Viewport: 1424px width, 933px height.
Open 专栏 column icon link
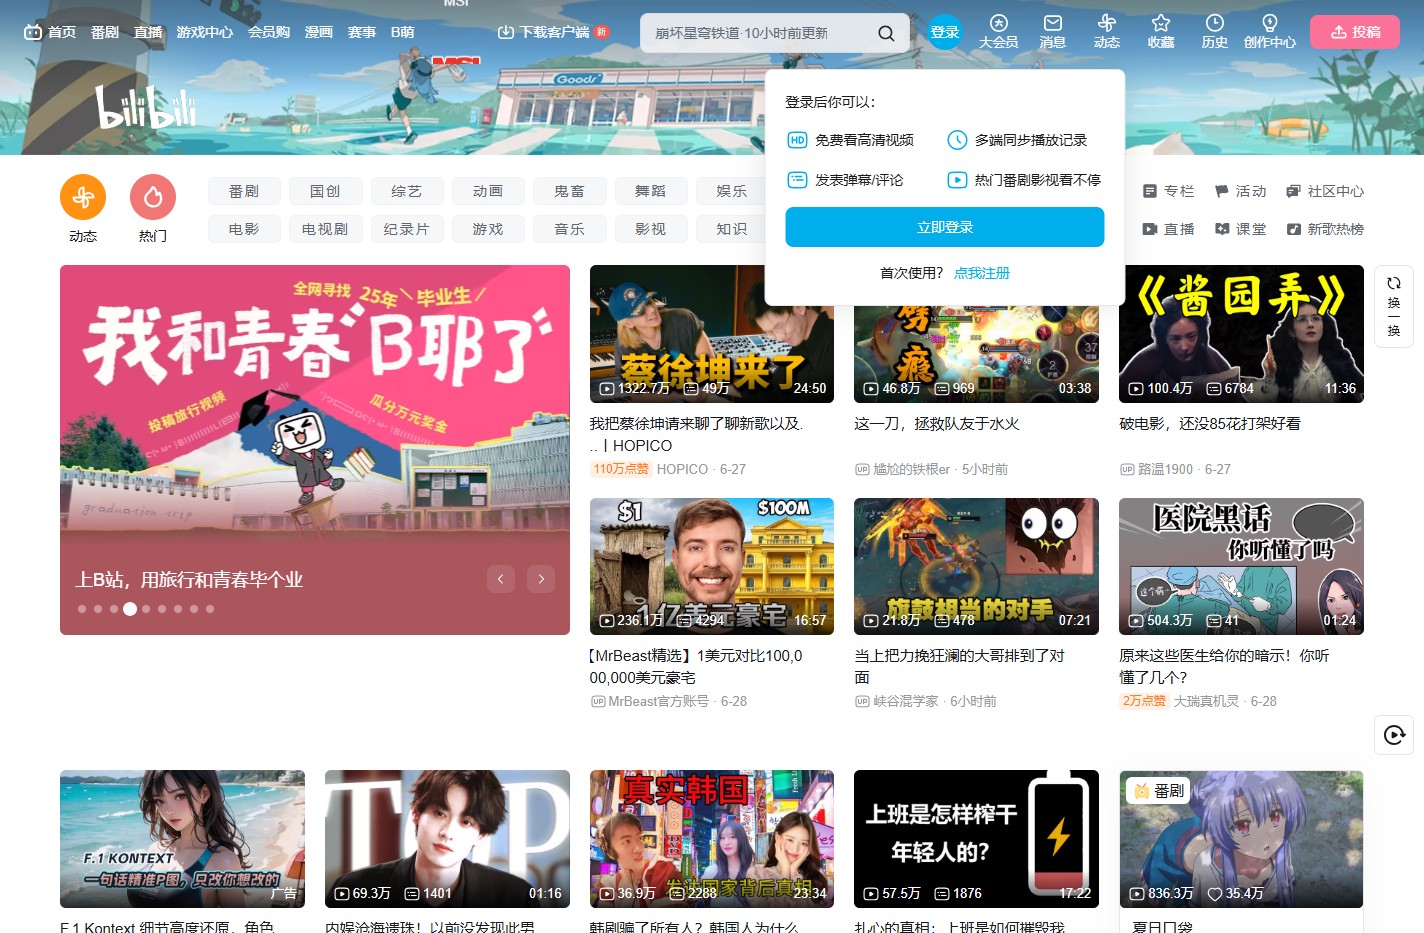pos(1168,191)
